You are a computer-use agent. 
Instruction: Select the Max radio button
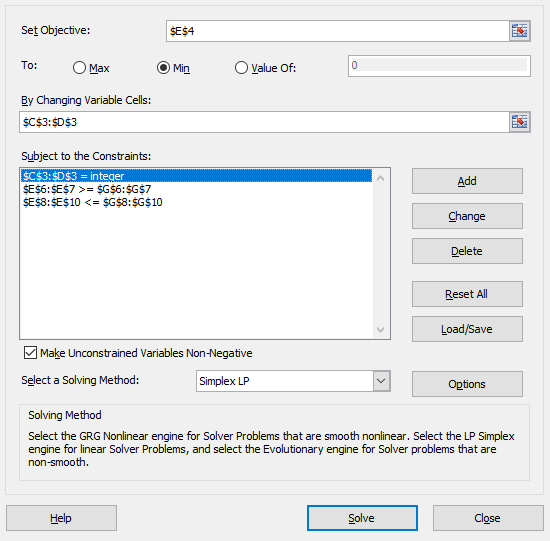click(79, 67)
